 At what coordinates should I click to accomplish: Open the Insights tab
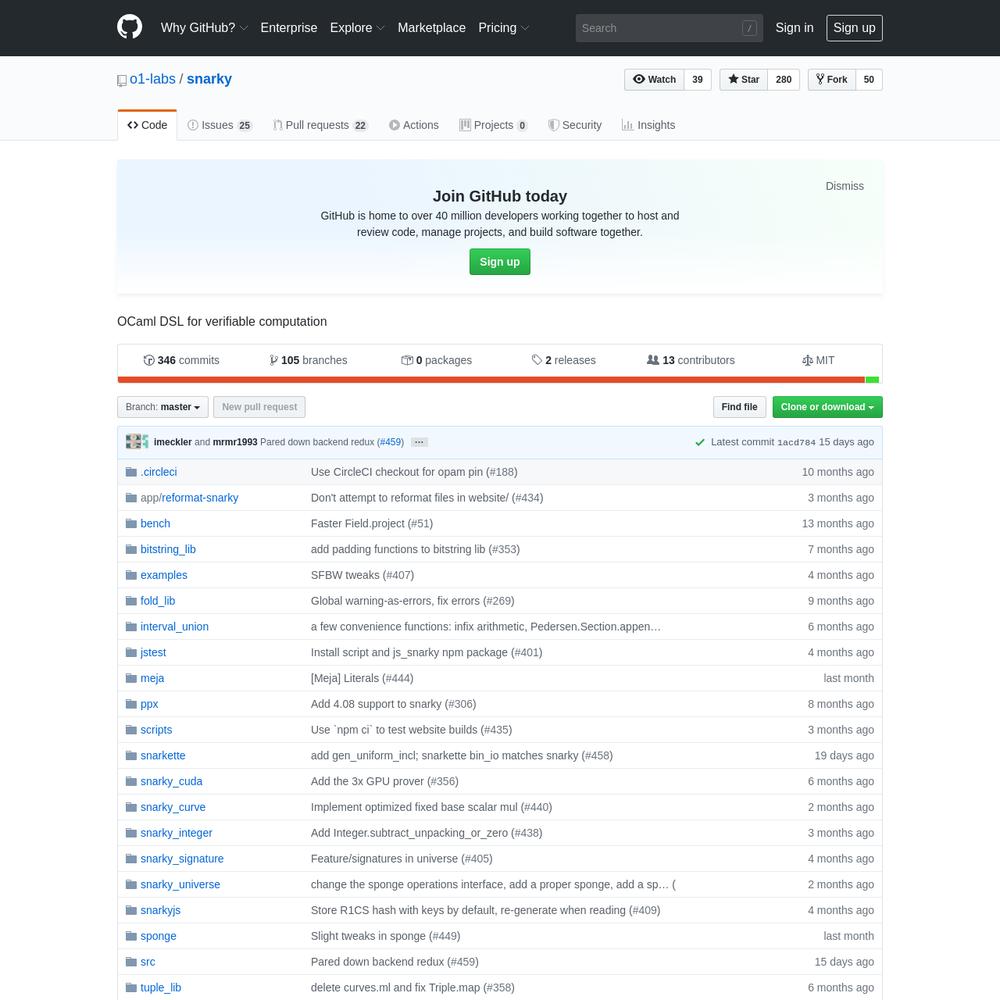click(x=649, y=125)
